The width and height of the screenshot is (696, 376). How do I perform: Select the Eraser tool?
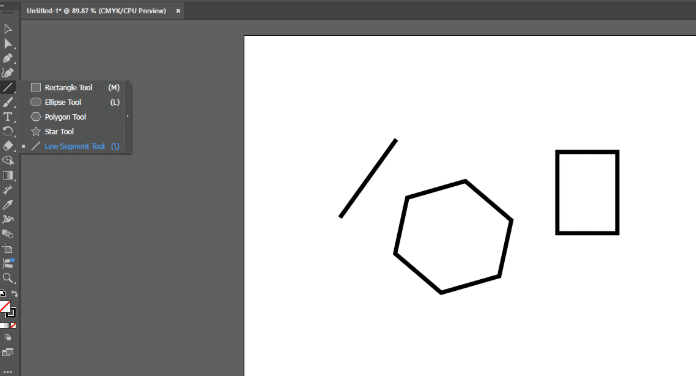(8, 146)
